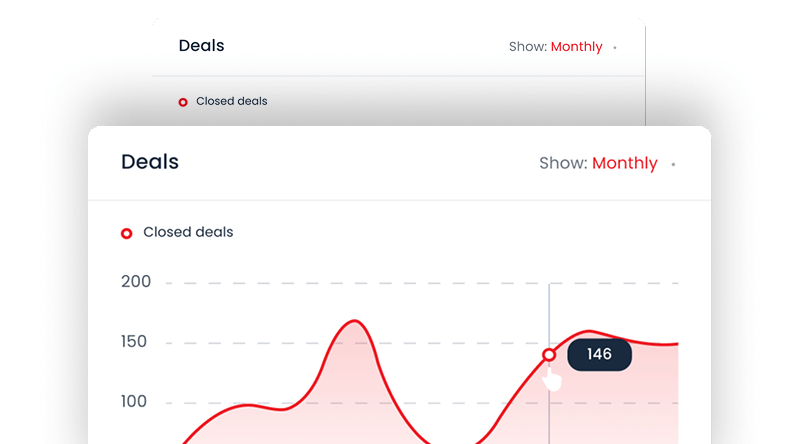Click the small arrow beside background Monthly
This screenshot has height=444, width=800.
pyautogui.click(x=615, y=48)
